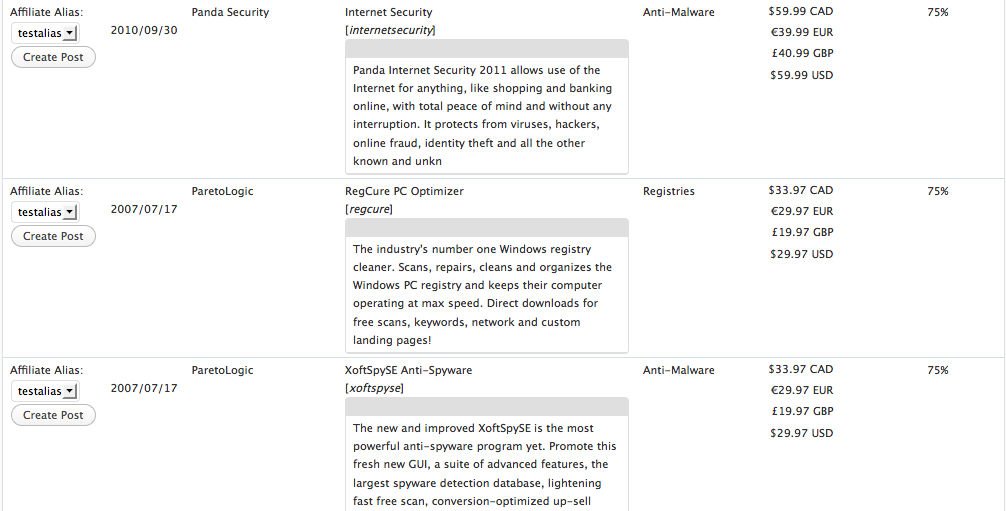Open testalias dropdown in RegCure row
Screen dimensions: 1006x511
pos(45,212)
